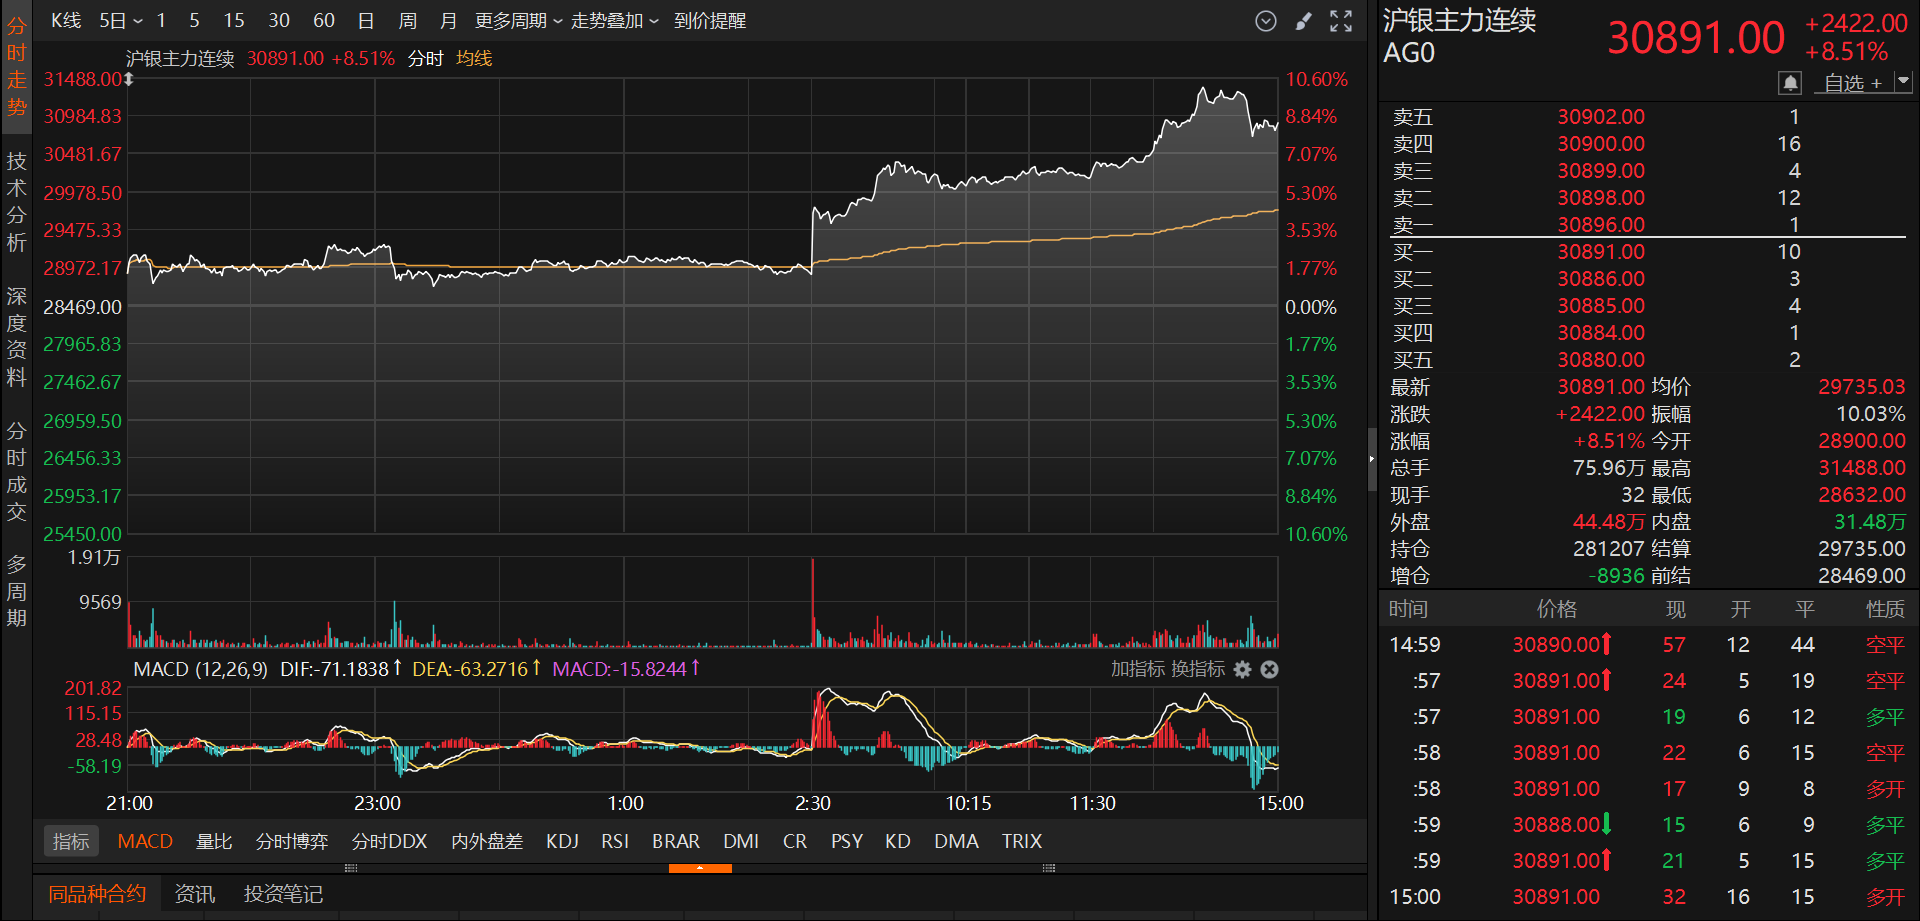Close the MACD indicator panel
Image resolution: width=1920 pixels, height=921 pixels.
tap(1269, 670)
